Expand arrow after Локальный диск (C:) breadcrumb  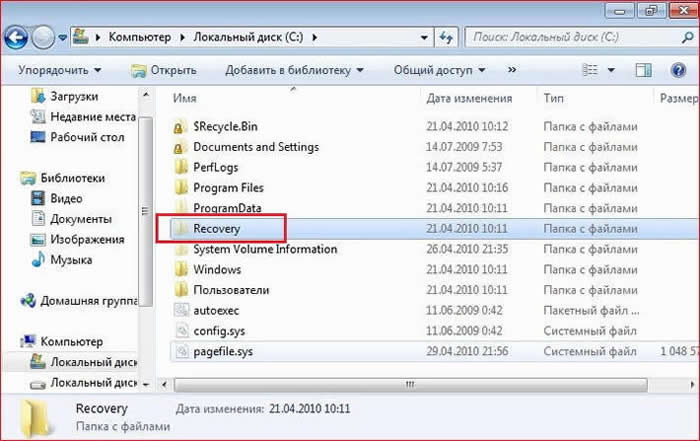tap(315, 37)
